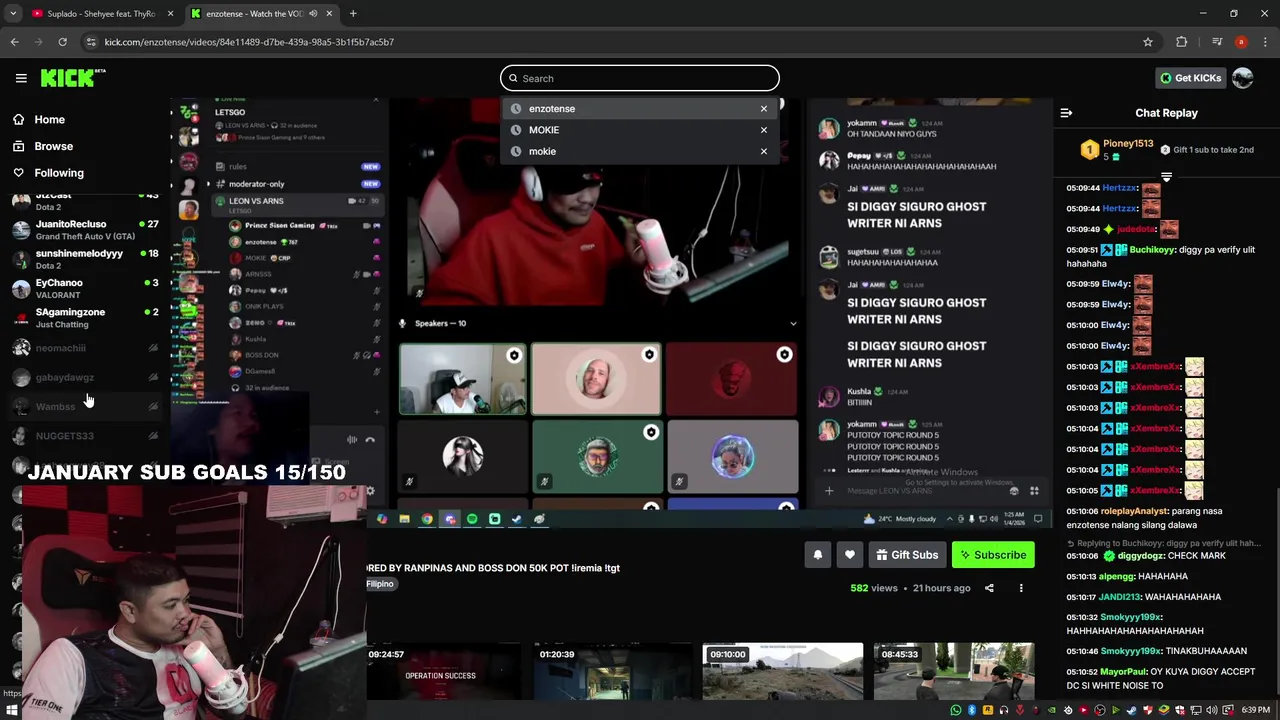Open the tab search dropdown
This screenshot has width=1280, height=720.
pyautogui.click(x=13, y=14)
